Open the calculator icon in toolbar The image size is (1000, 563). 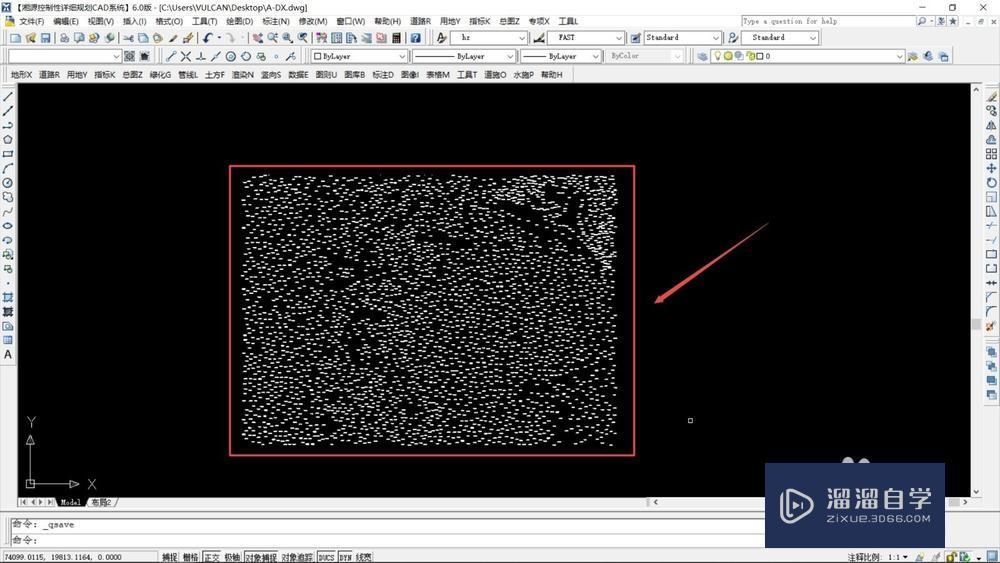(396, 38)
